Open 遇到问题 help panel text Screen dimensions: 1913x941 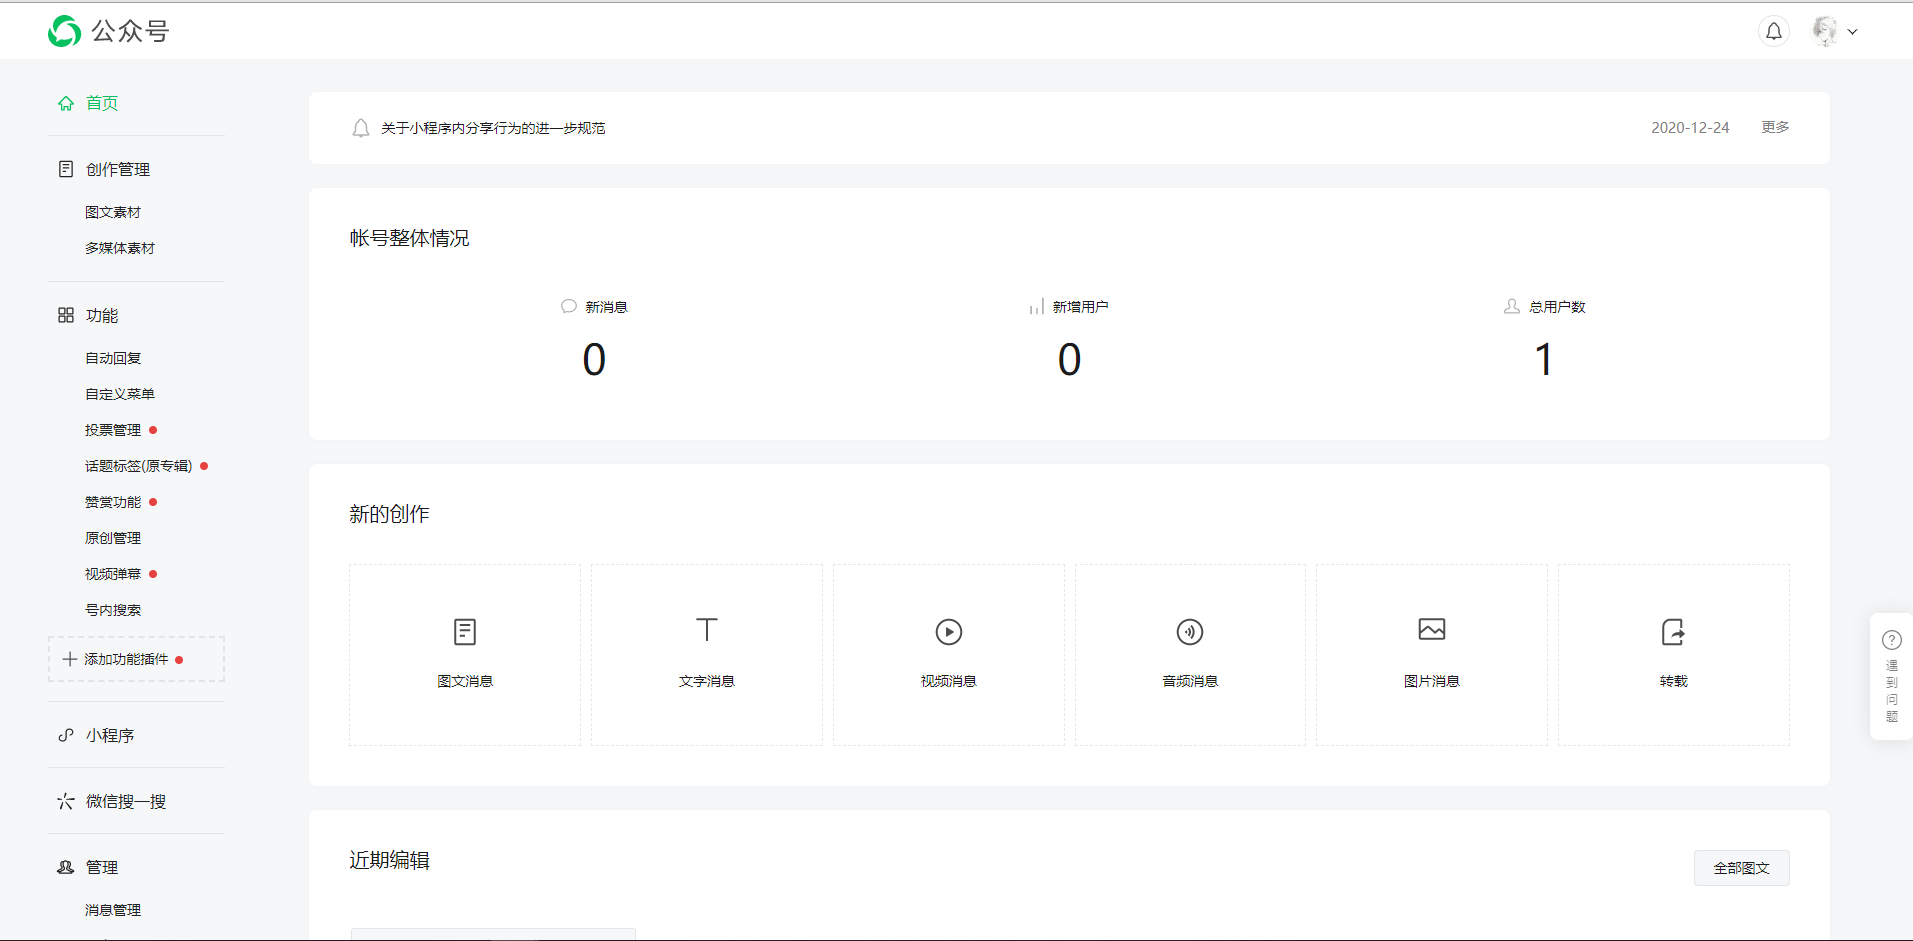[x=1892, y=691]
